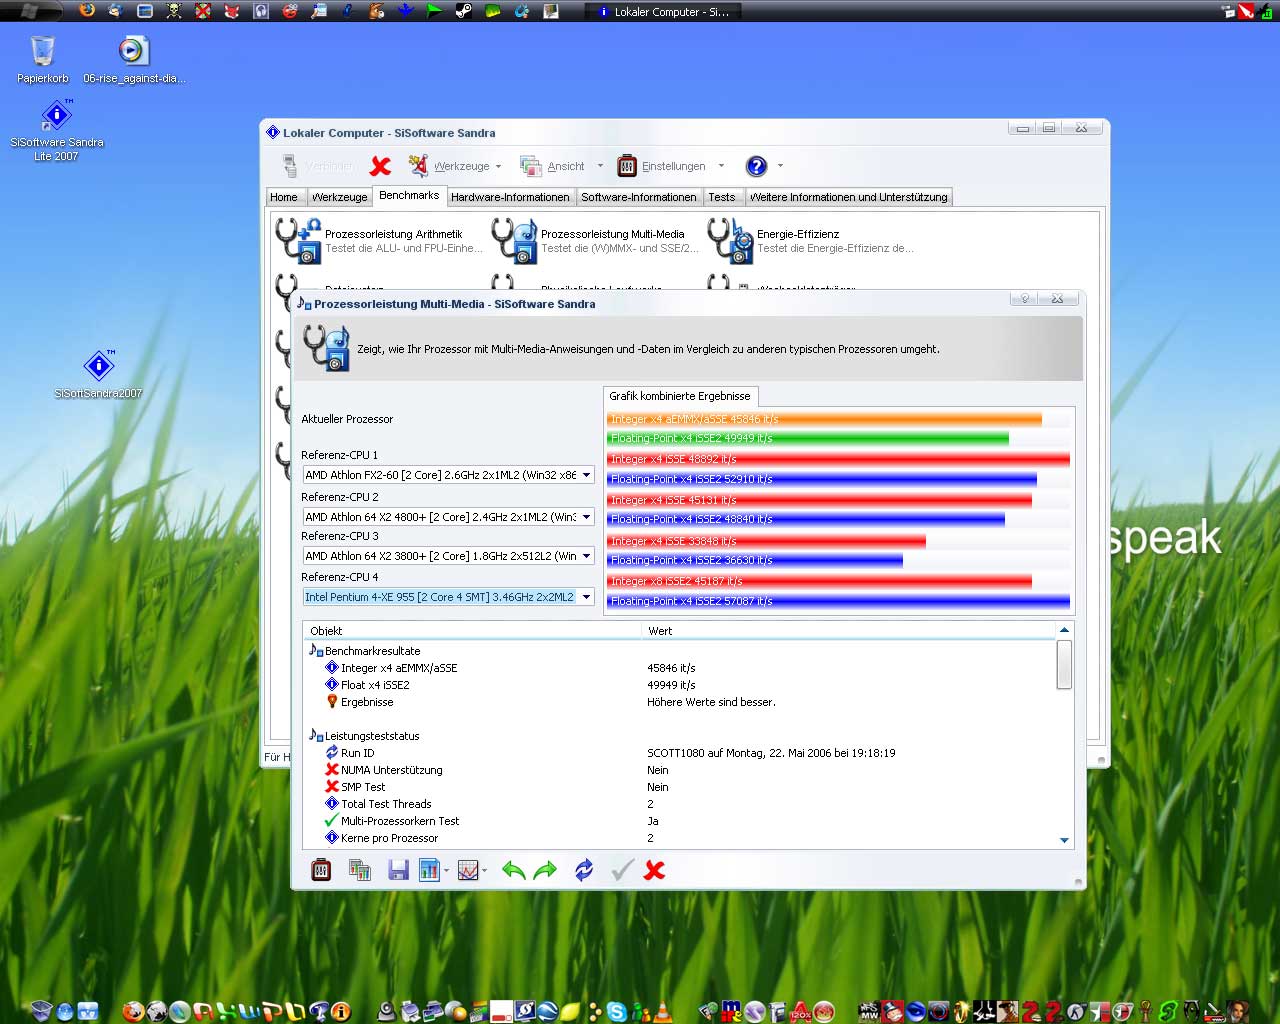Click the red X disconnect icon in main toolbar
Screen dimensions: 1280x1024
coord(380,166)
